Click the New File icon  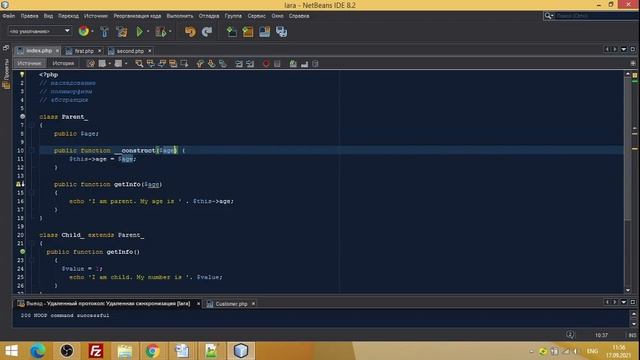(231, 31)
